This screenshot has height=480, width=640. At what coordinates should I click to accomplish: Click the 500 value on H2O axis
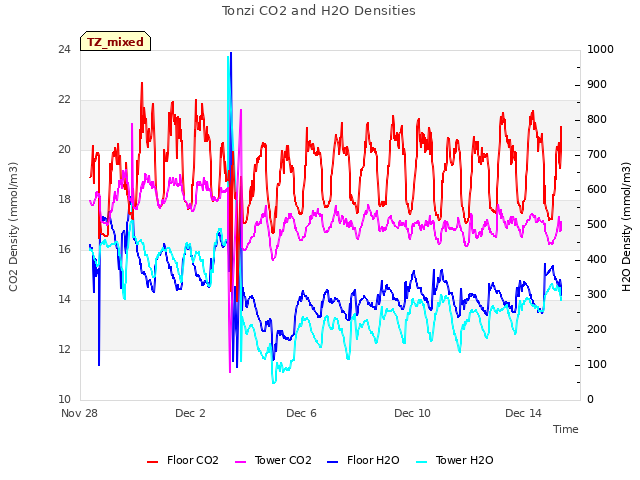point(597,225)
